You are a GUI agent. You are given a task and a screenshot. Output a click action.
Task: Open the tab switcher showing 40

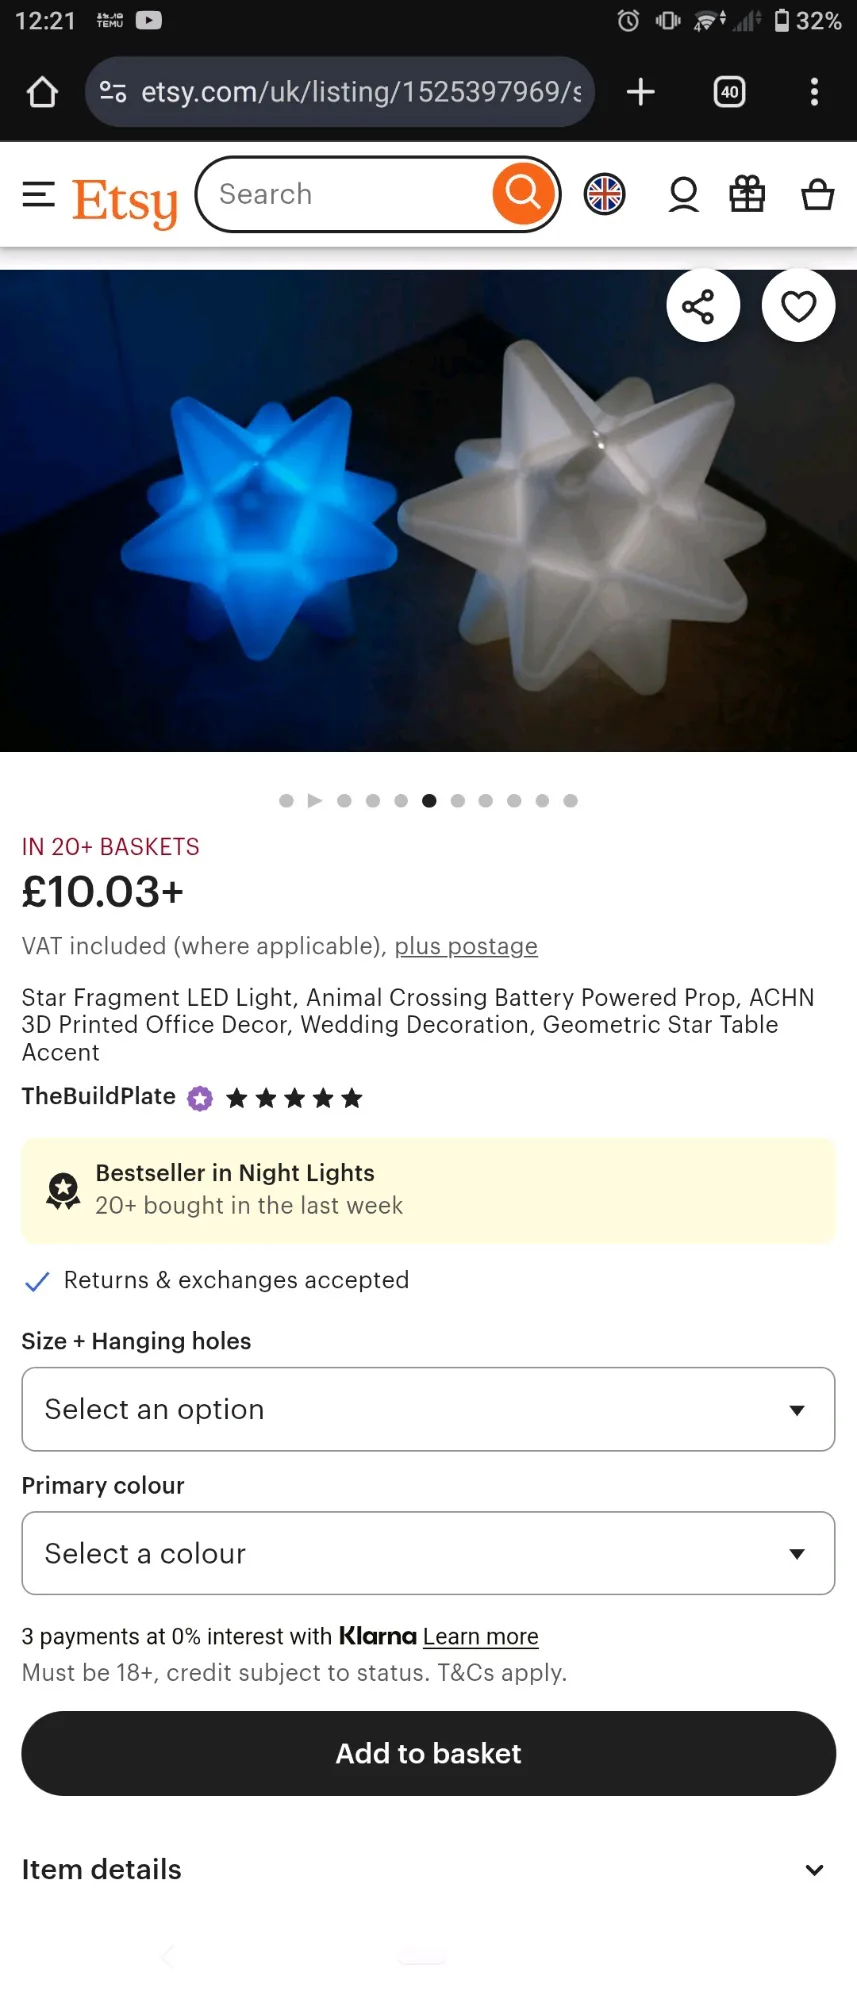[x=729, y=92]
